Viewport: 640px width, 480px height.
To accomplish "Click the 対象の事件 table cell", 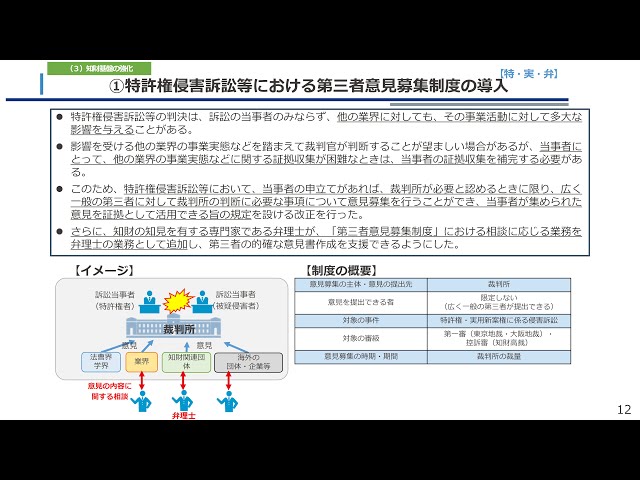I will point(361,320).
